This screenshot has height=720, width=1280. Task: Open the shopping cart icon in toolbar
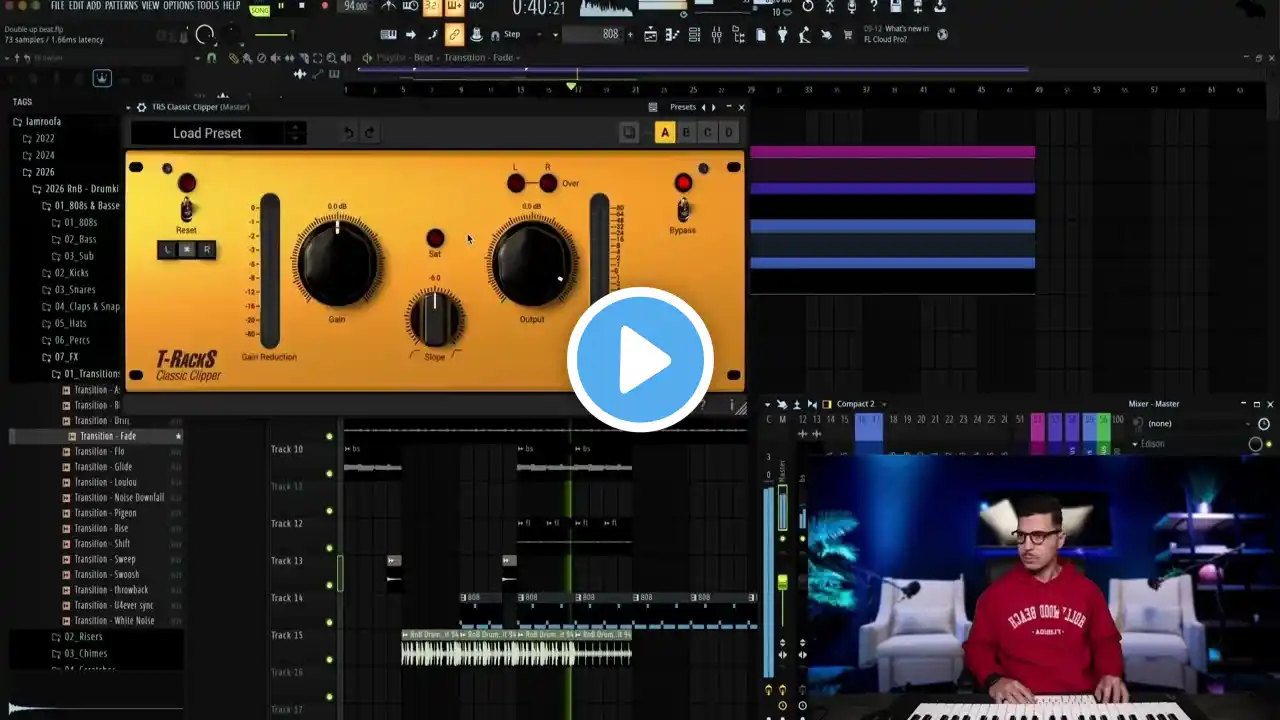point(848,35)
